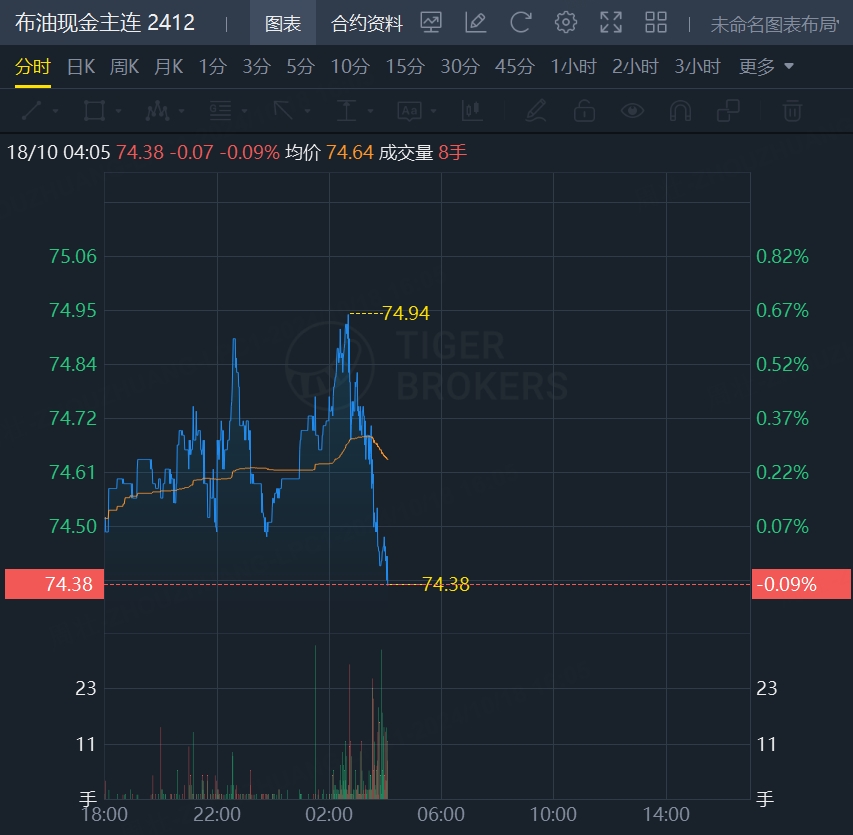Click the fullscreen expand icon
853x835 pixels.
point(611,23)
